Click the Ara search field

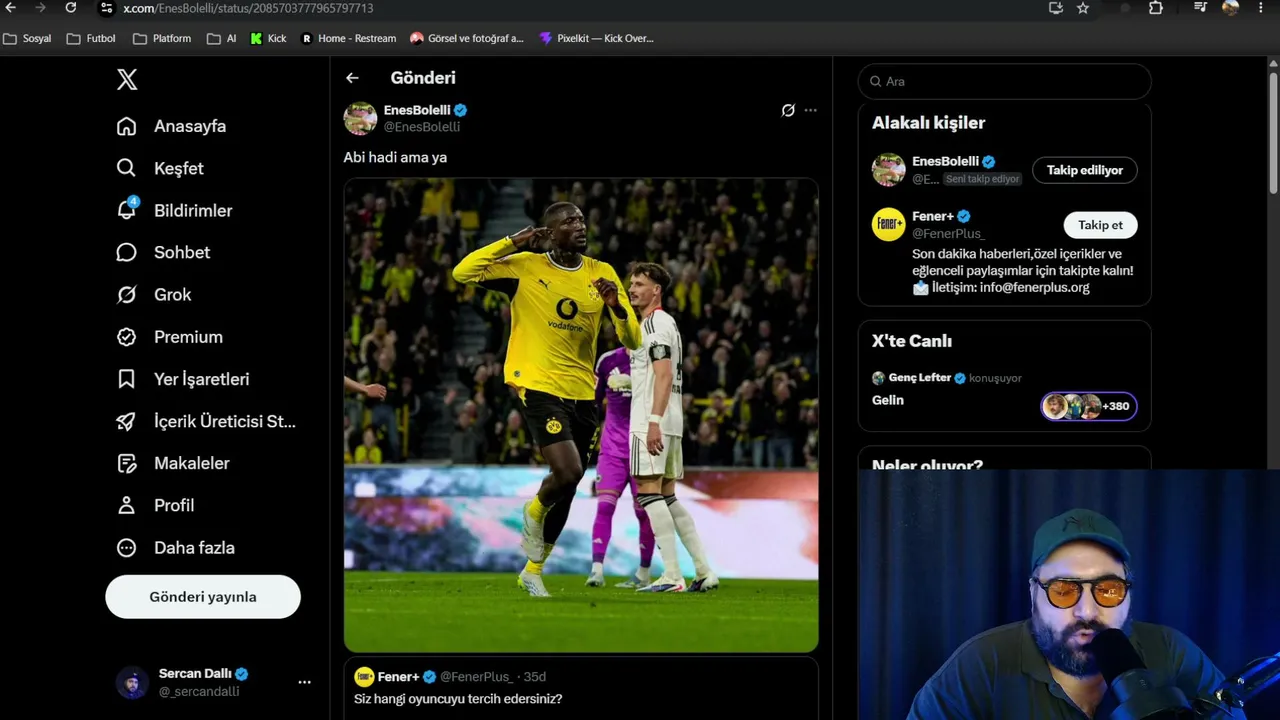1004,81
